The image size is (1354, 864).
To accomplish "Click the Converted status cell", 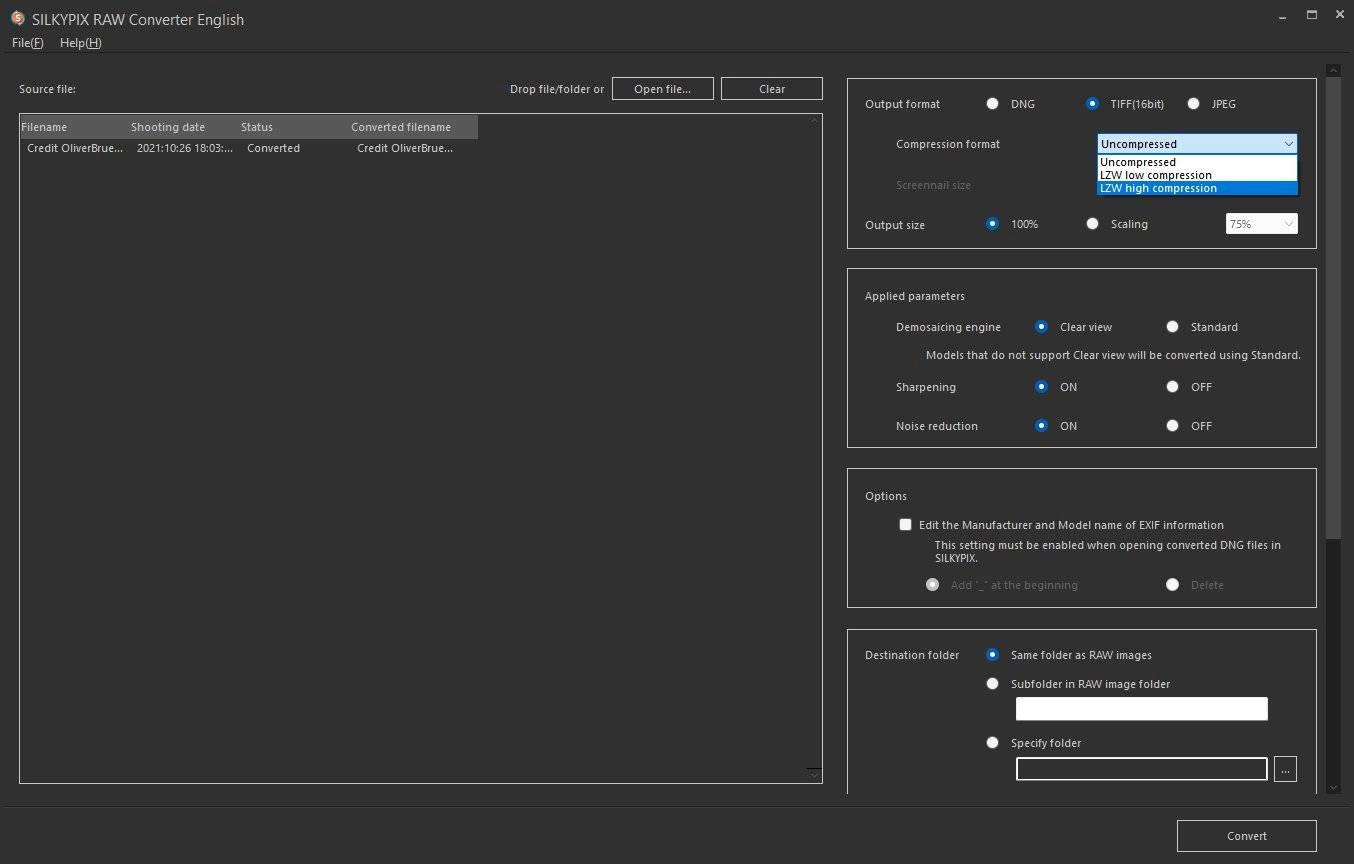I will tap(273, 148).
